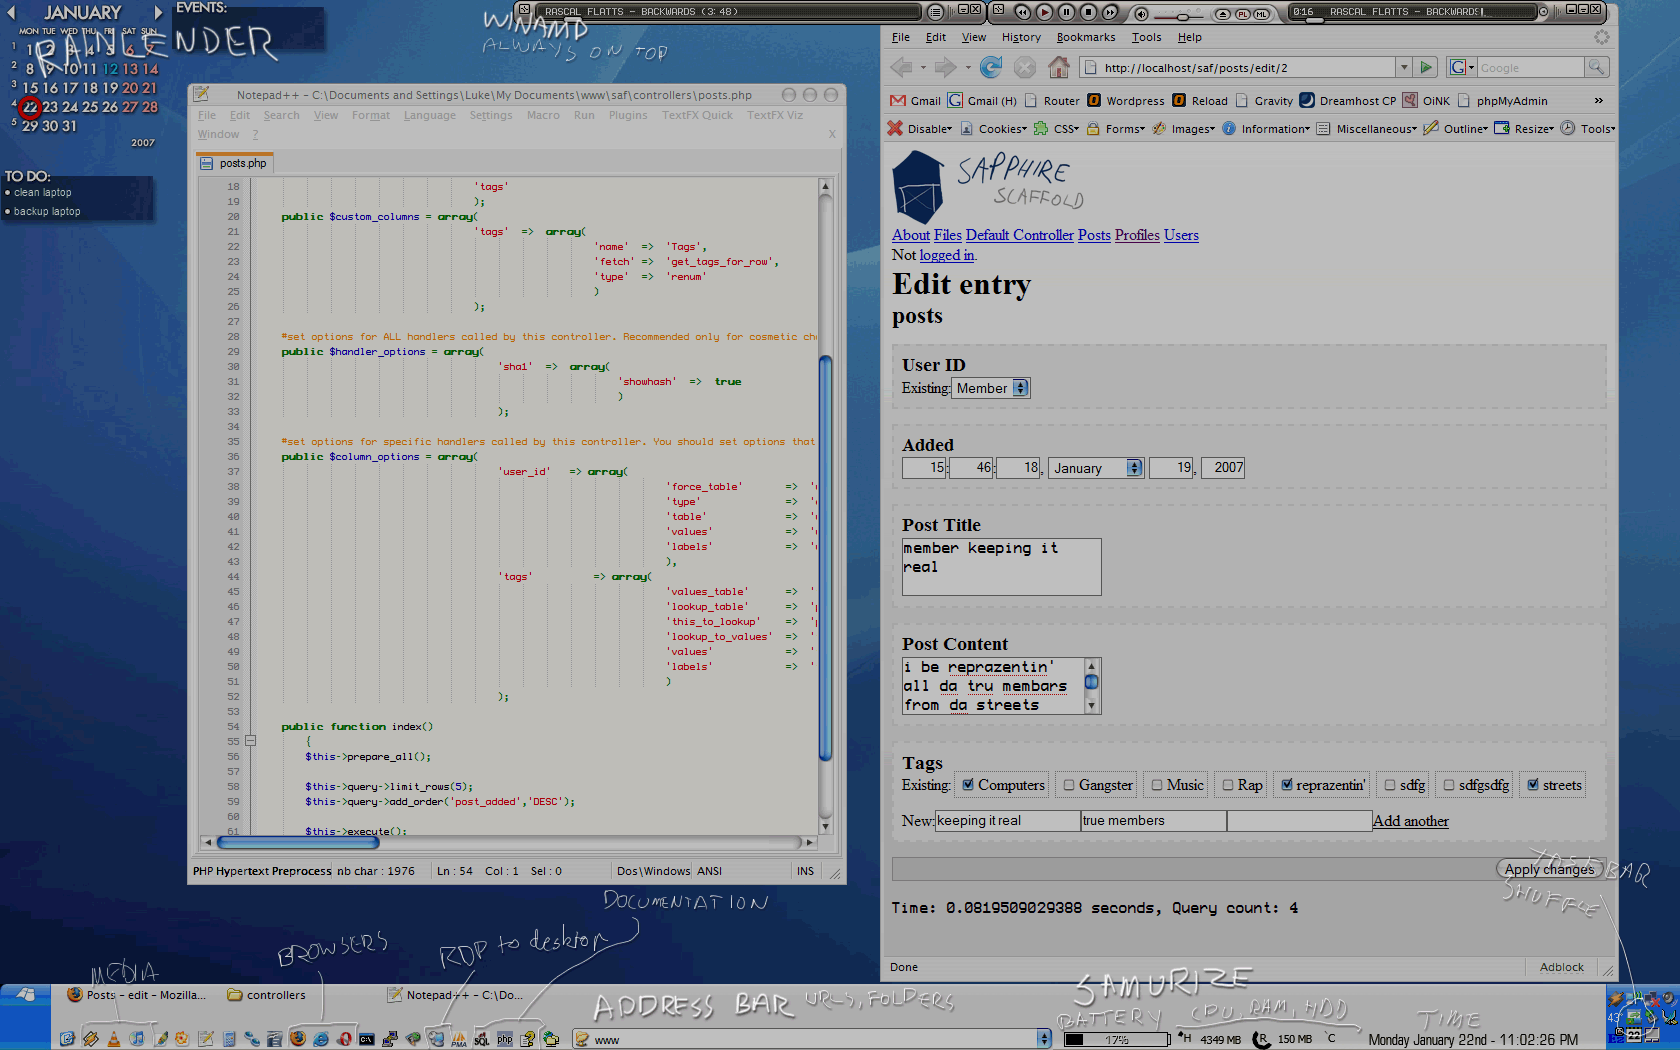
Task: Open Disable web developer menu
Action: [920, 129]
